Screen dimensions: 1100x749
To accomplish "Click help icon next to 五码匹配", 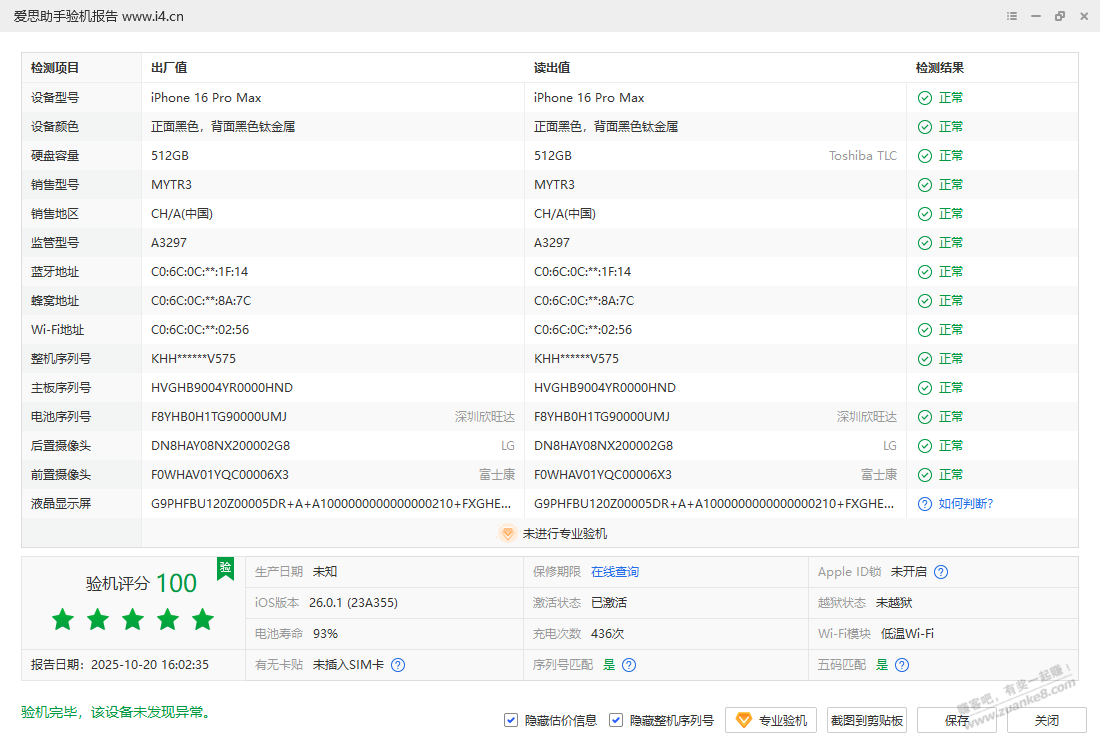I will 902,665.
